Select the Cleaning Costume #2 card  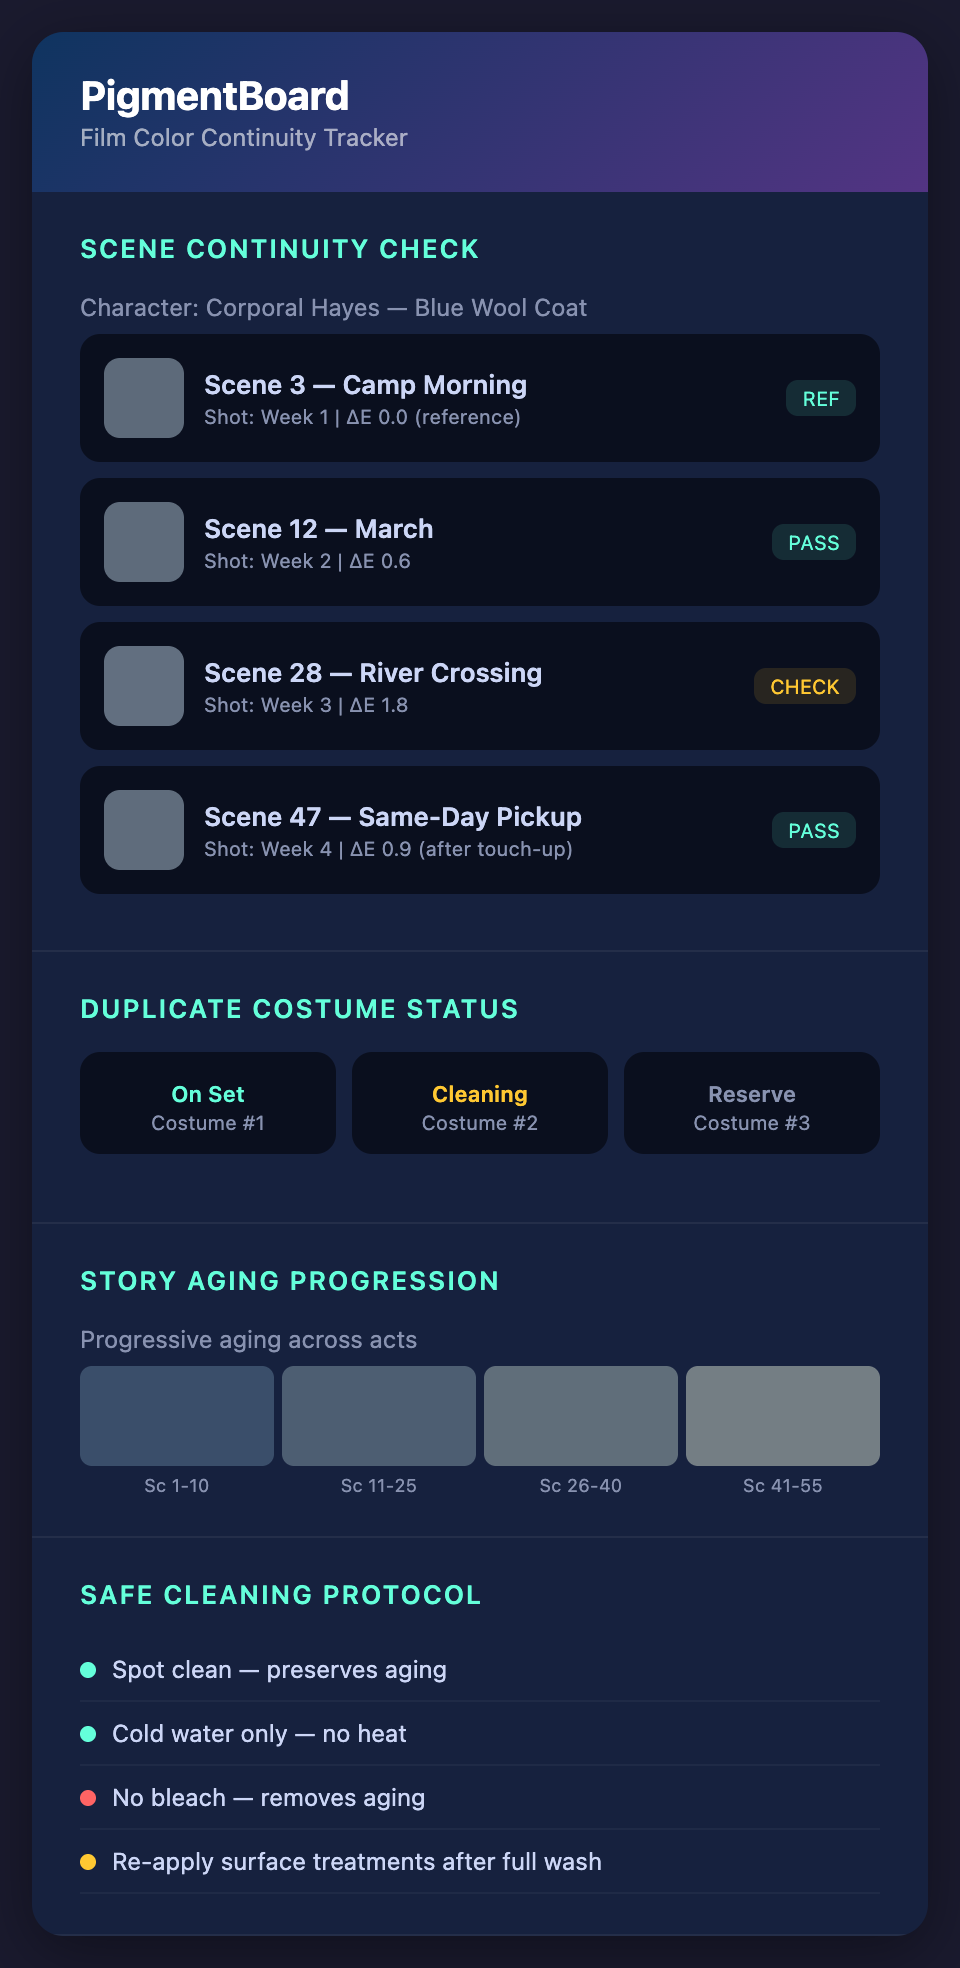point(480,1103)
